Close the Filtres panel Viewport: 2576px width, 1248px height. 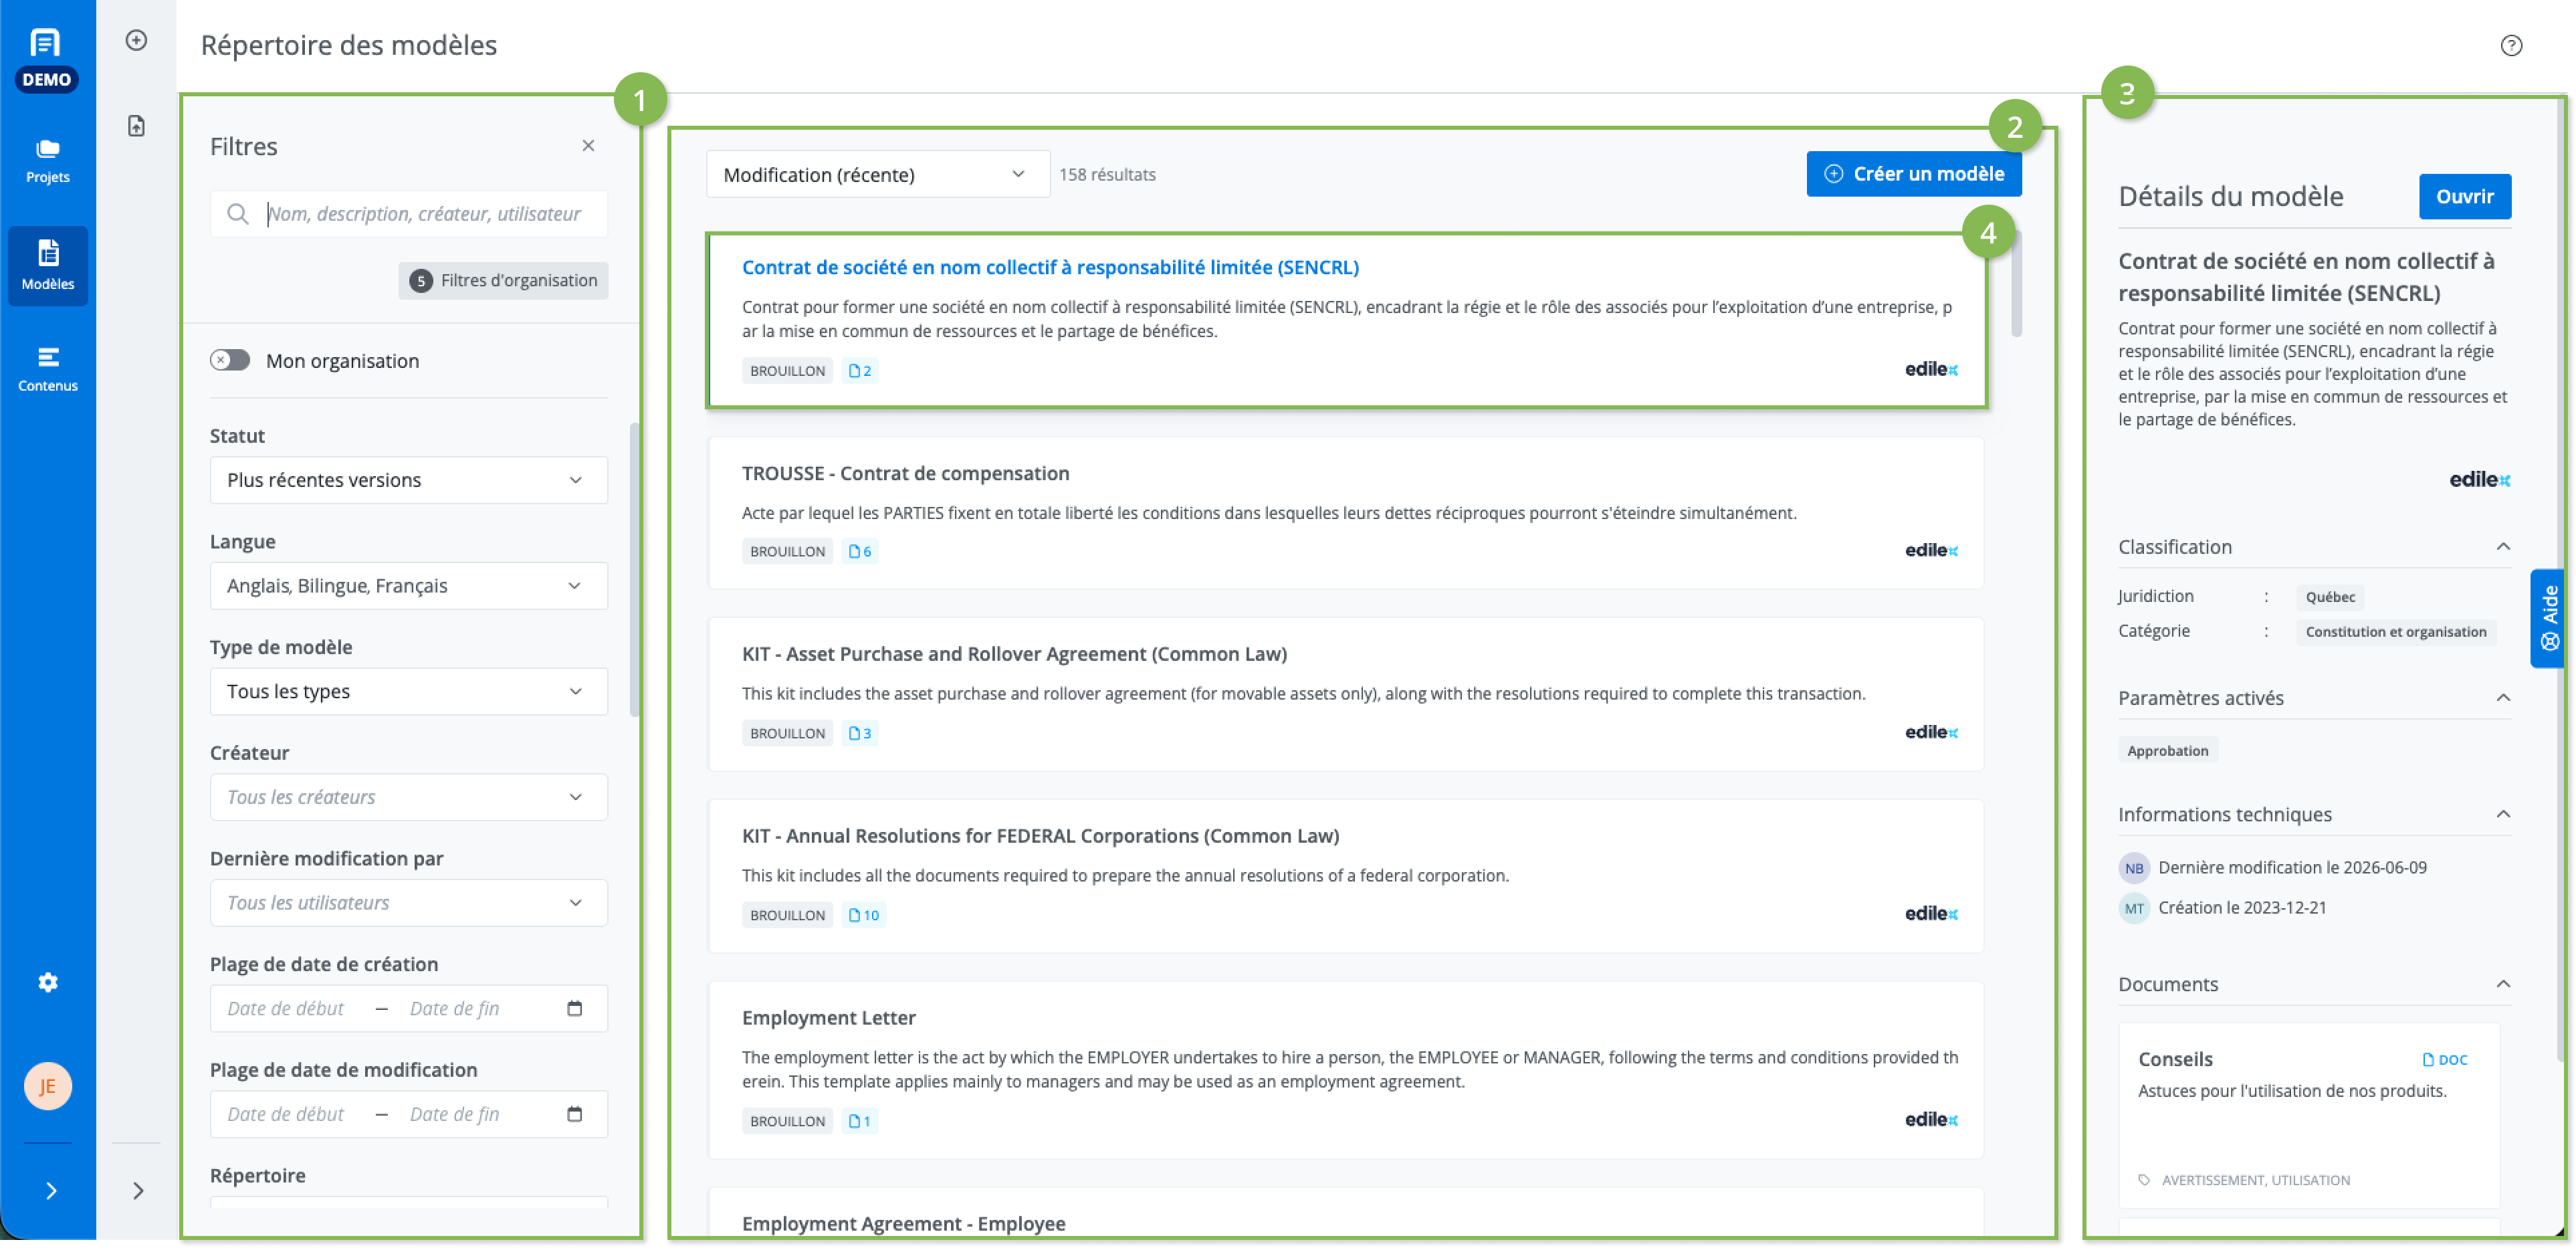(588, 146)
